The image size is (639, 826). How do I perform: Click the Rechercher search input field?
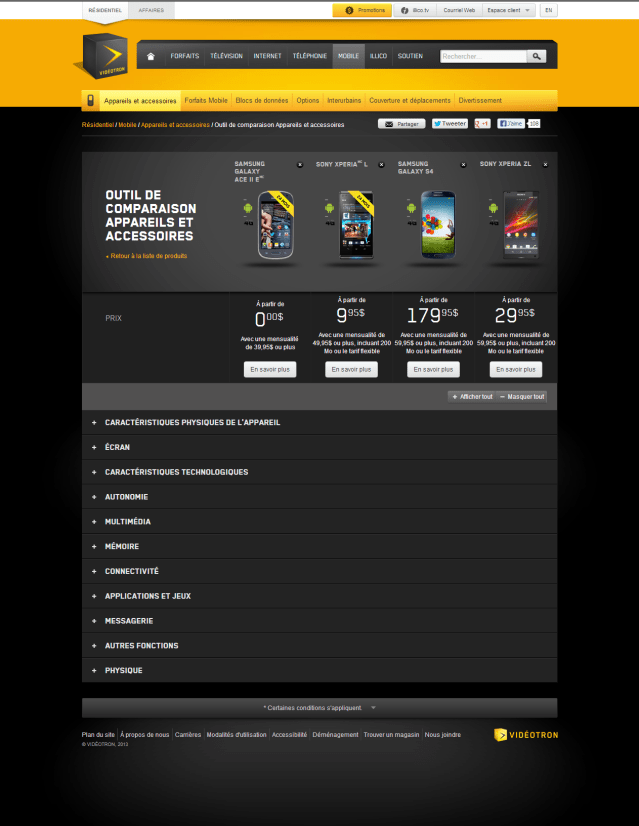point(483,57)
